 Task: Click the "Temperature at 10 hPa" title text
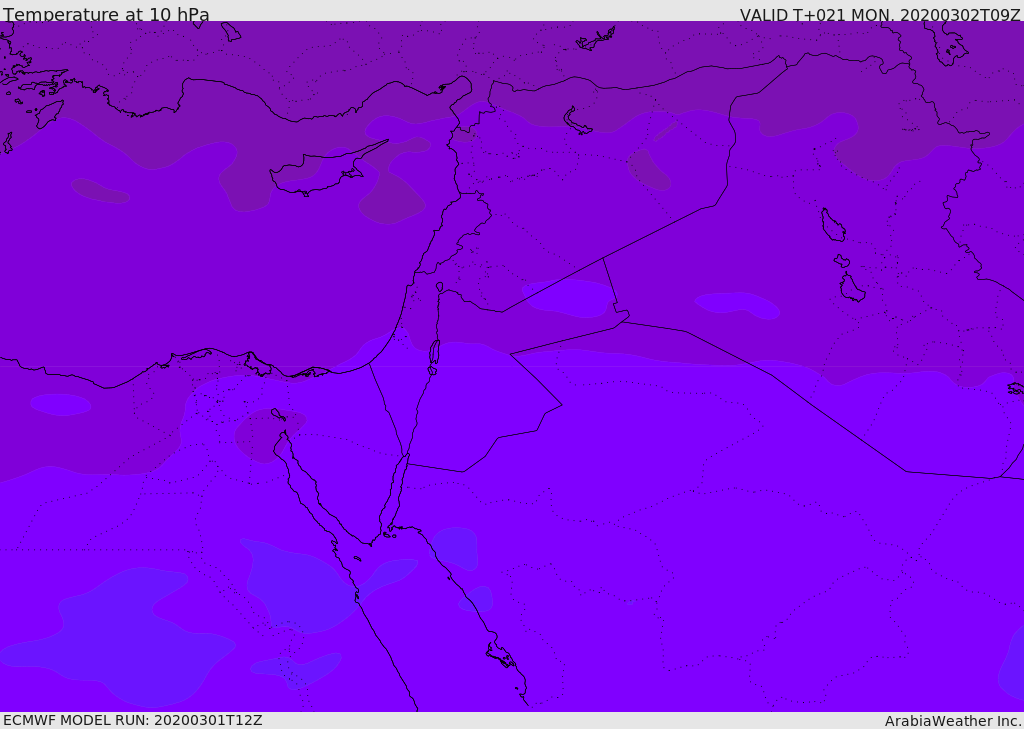point(106,15)
